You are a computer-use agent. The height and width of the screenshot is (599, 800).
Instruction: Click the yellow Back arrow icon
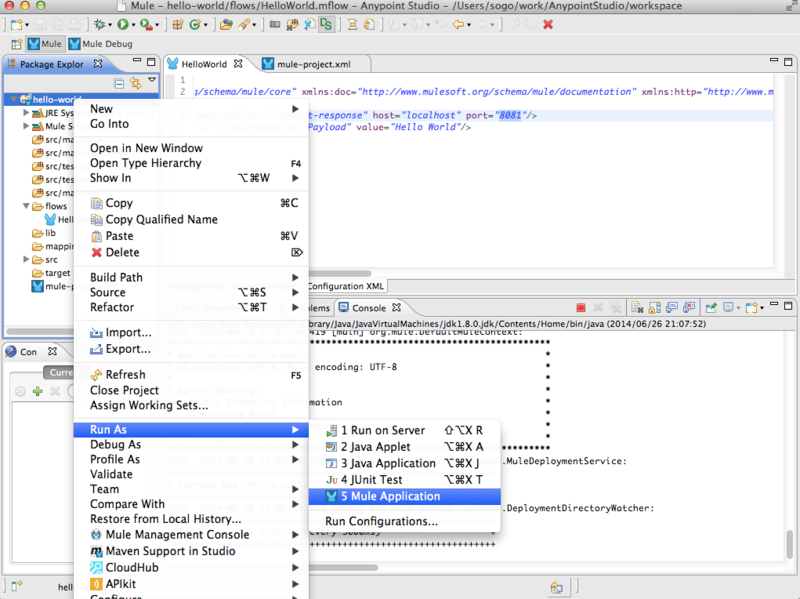pyautogui.click(x=458, y=24)
